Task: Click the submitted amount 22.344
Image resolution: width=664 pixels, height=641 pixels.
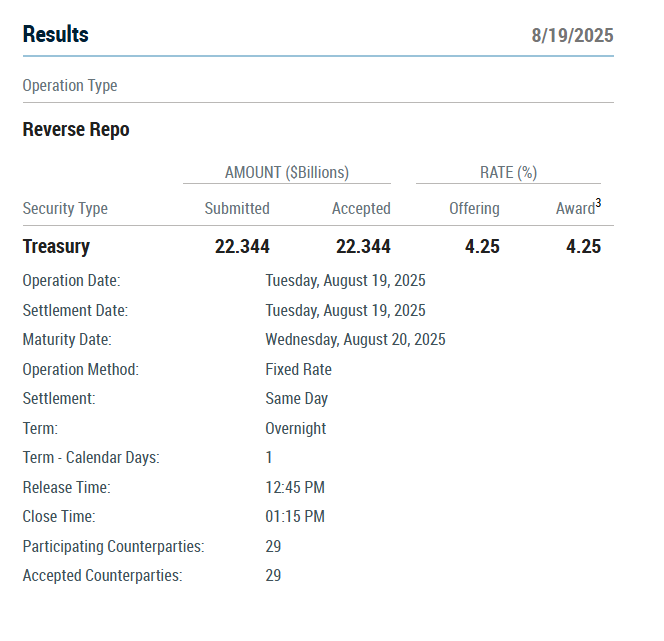Action: click(x=242, y=247)
